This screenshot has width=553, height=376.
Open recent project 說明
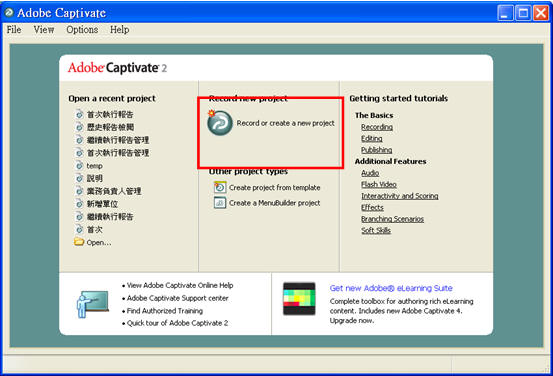pos(95,178)
